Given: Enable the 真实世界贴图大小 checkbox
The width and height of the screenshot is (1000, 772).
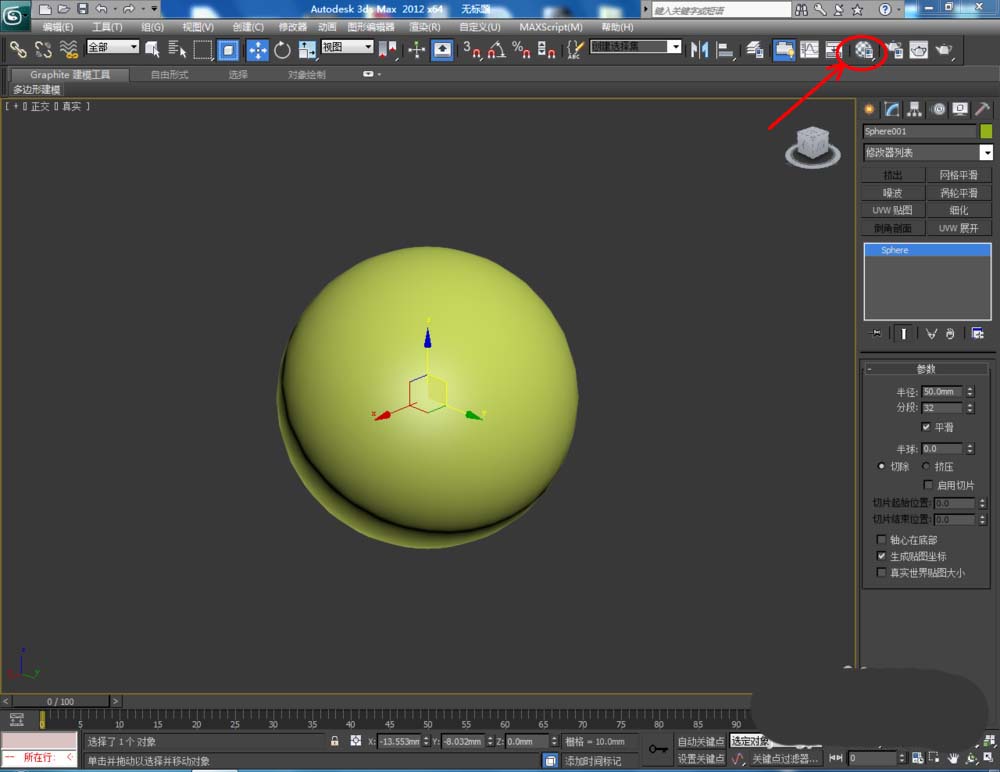Looking at the screenshot, I should tap(881, 572).
